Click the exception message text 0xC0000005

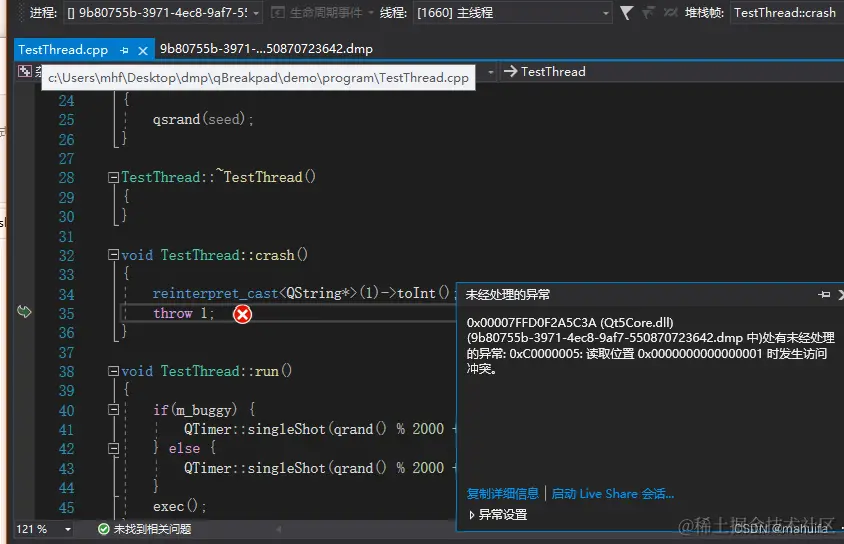click(x=650, y=345)
